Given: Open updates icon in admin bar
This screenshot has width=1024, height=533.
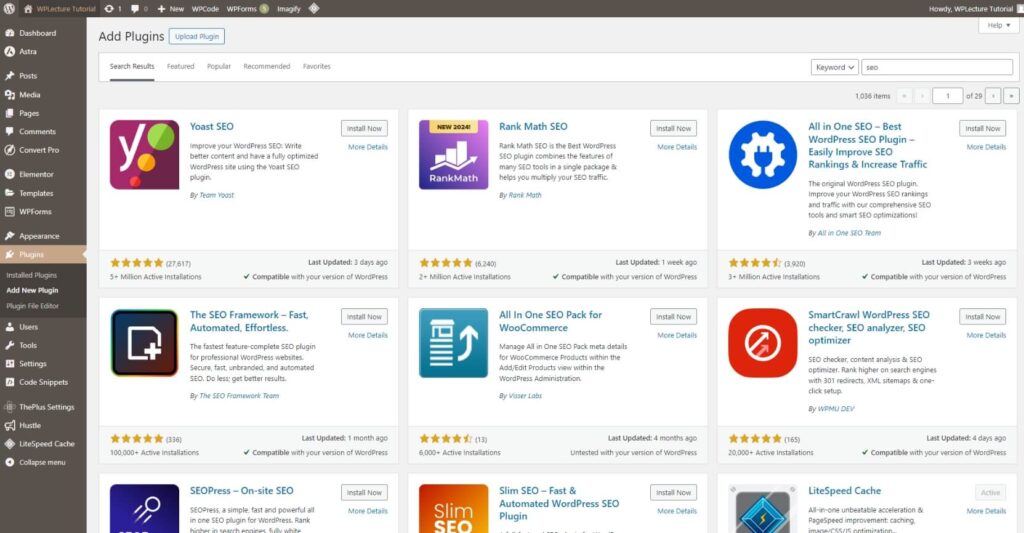Looking at the screenshot, I should coord(109,8).
